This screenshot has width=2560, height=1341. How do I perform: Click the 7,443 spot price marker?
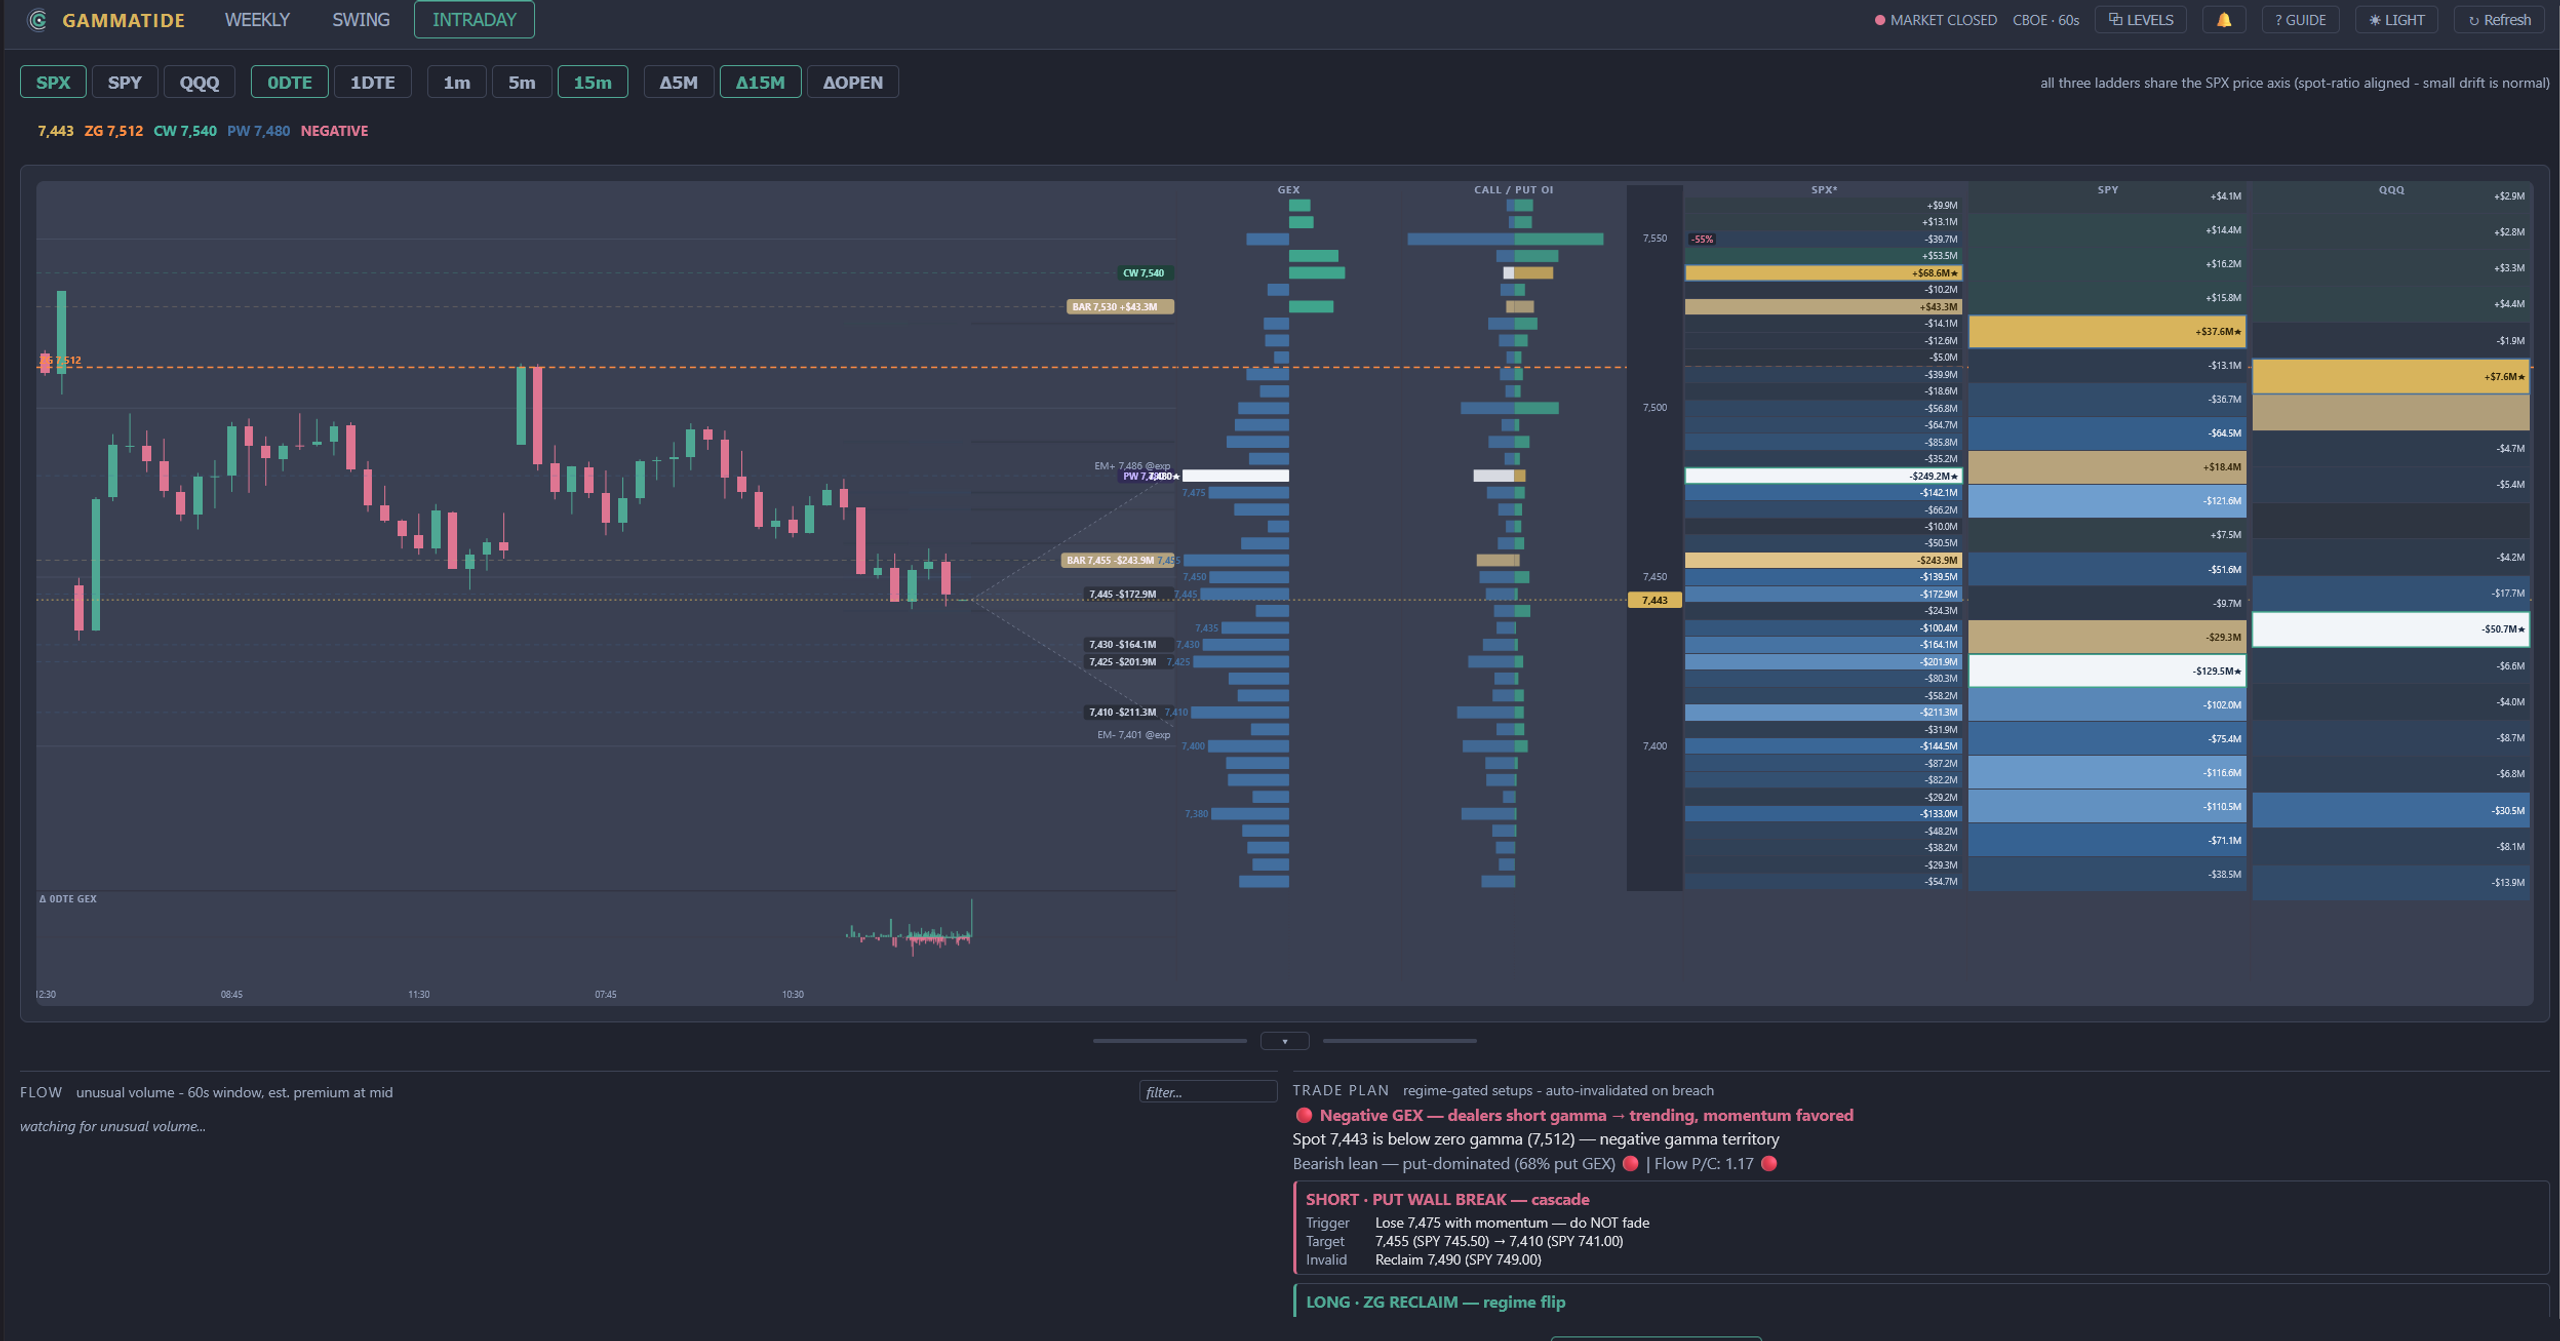point(1654,600)
